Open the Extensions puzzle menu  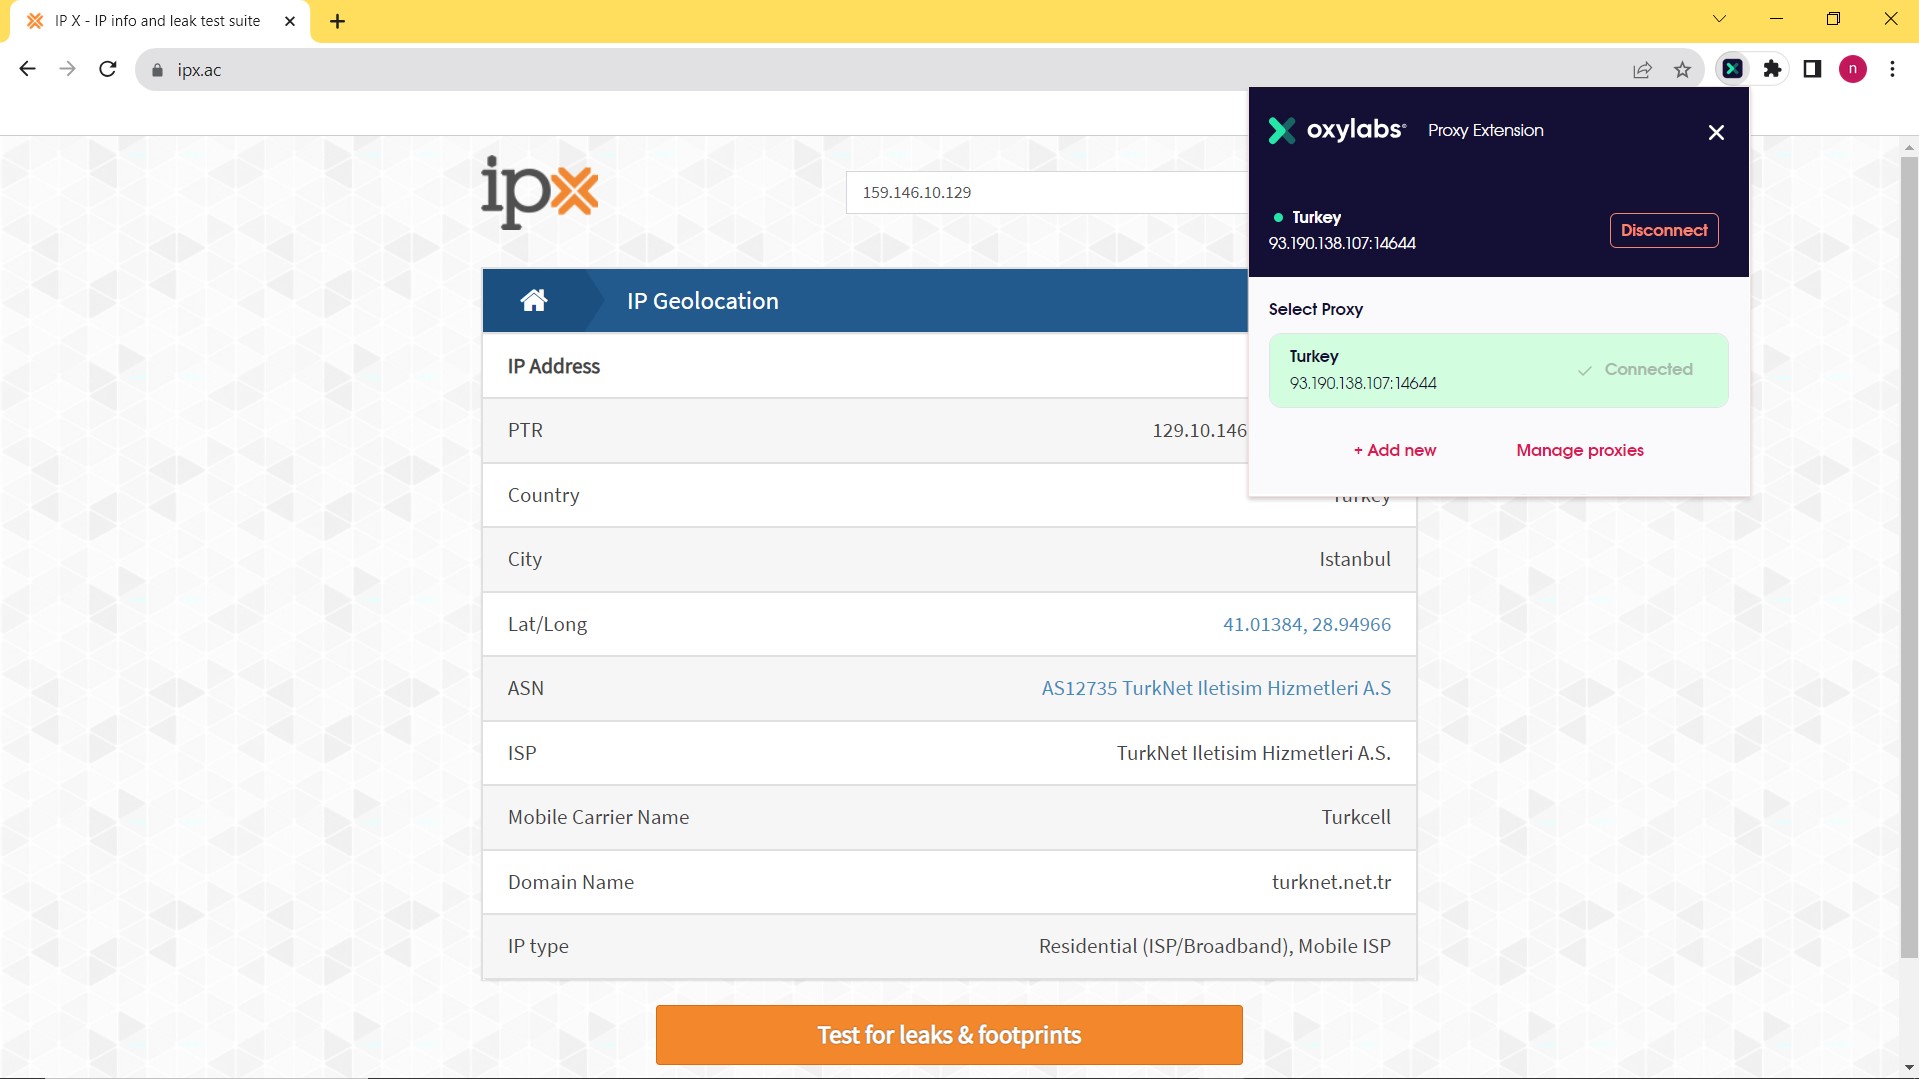pyautogui.click(x=1772, y=69)
